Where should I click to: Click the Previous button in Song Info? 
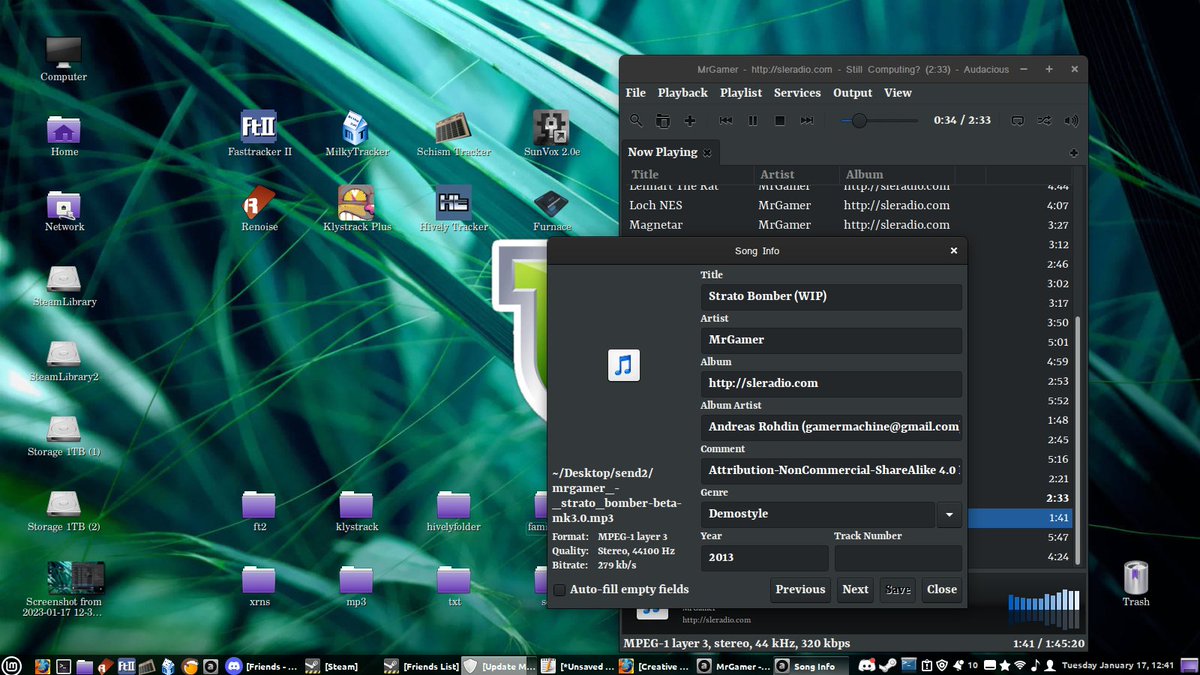800,590
